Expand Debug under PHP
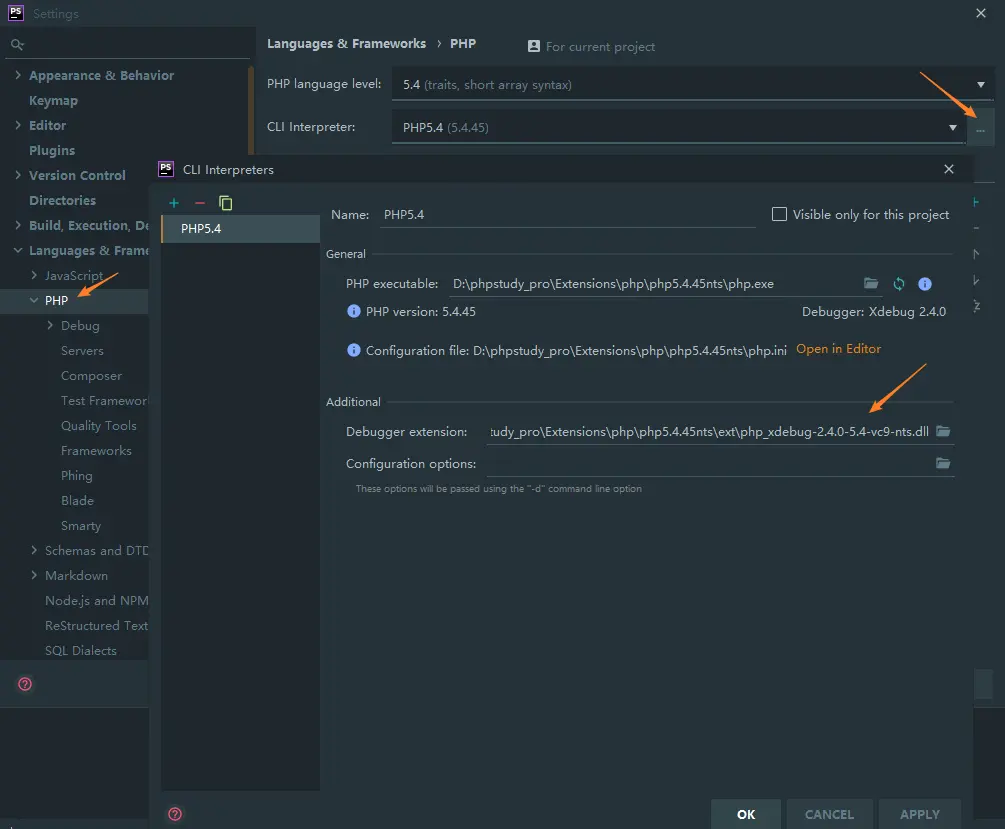Image resolution: width=1005 pixels, height=829 pixels. (50, 325)
